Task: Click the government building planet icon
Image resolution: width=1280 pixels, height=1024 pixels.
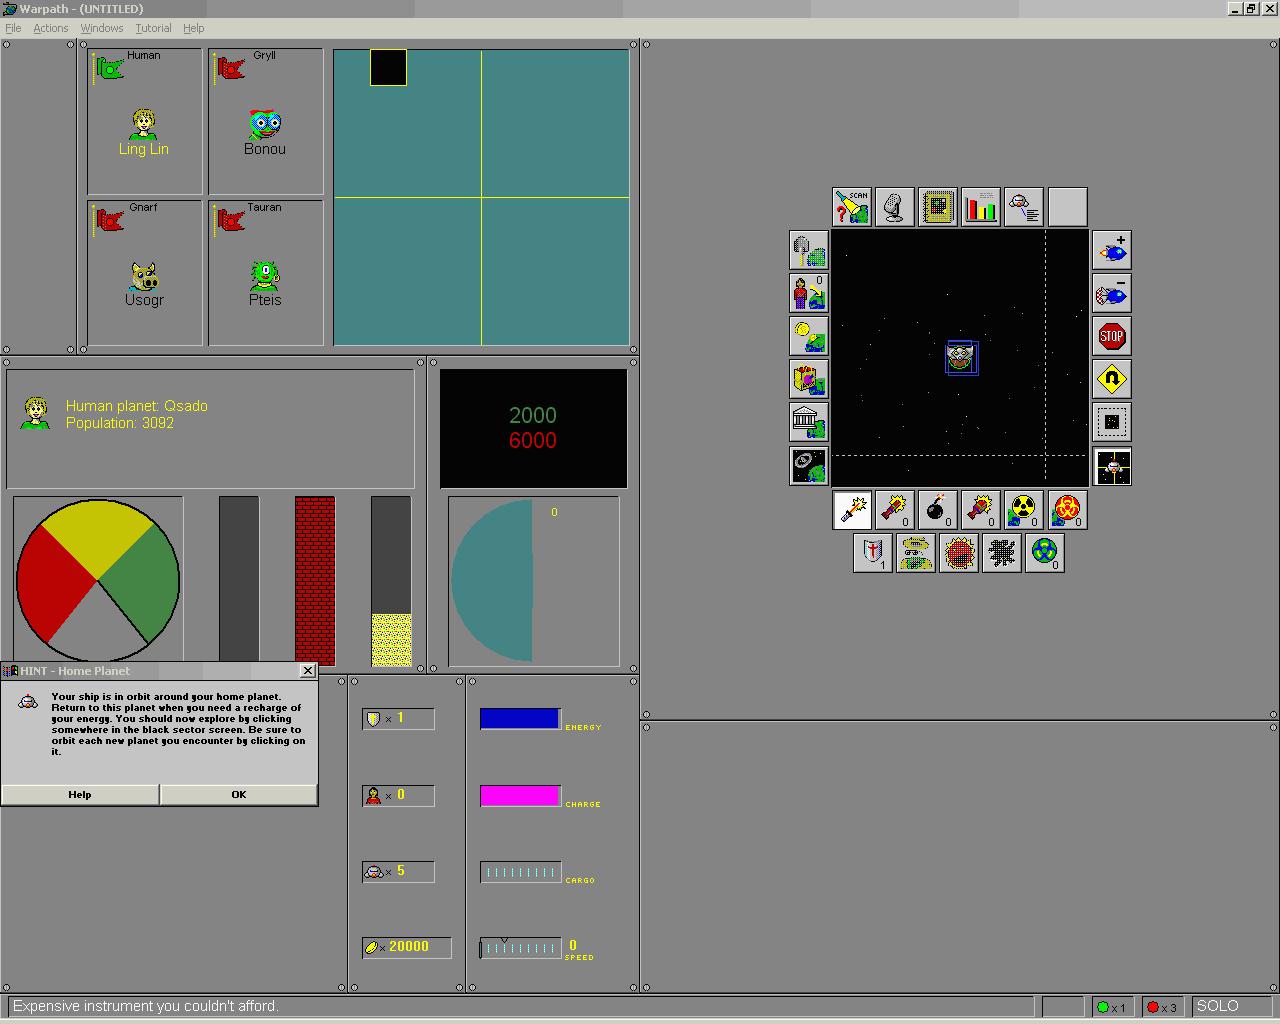Action: pos(808,422)
